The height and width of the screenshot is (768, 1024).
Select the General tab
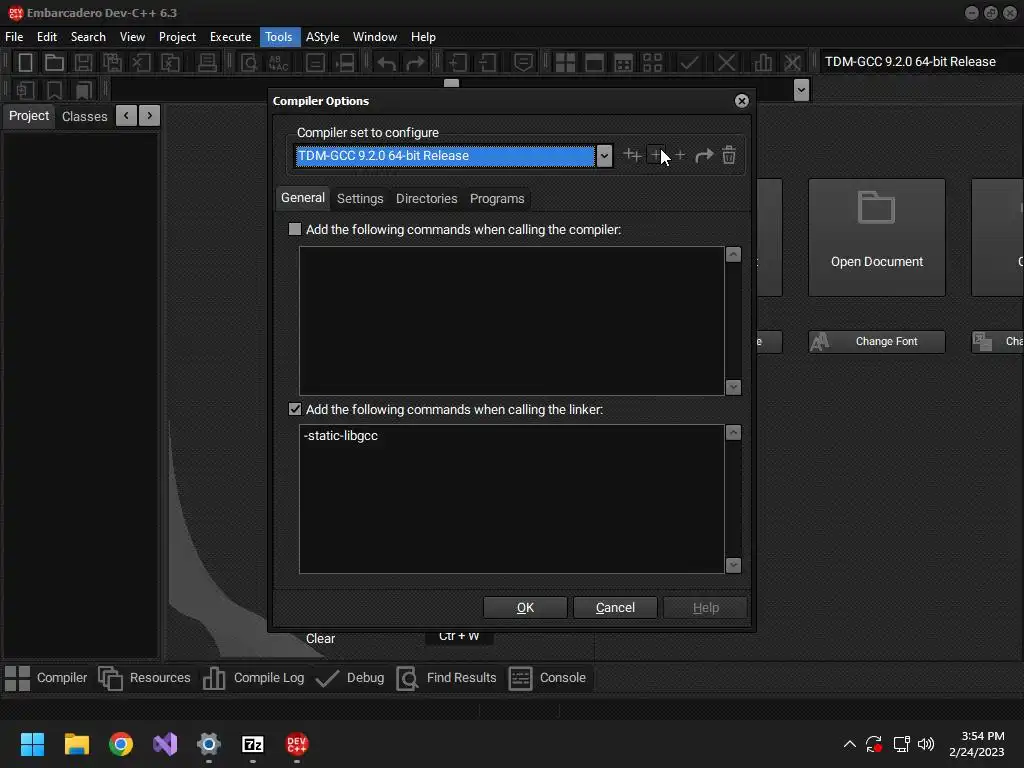coord(302,198)
